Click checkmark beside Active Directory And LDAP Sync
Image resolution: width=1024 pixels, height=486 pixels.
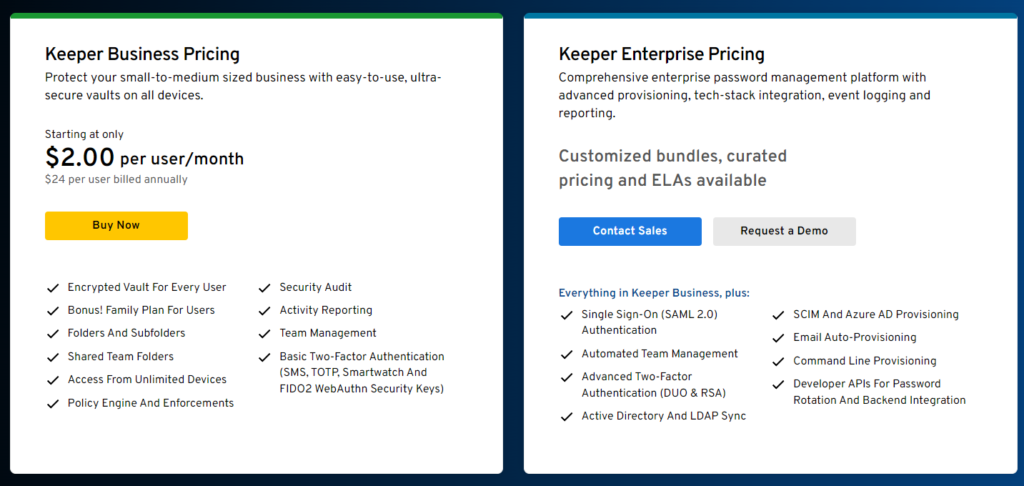click(567, 417)
